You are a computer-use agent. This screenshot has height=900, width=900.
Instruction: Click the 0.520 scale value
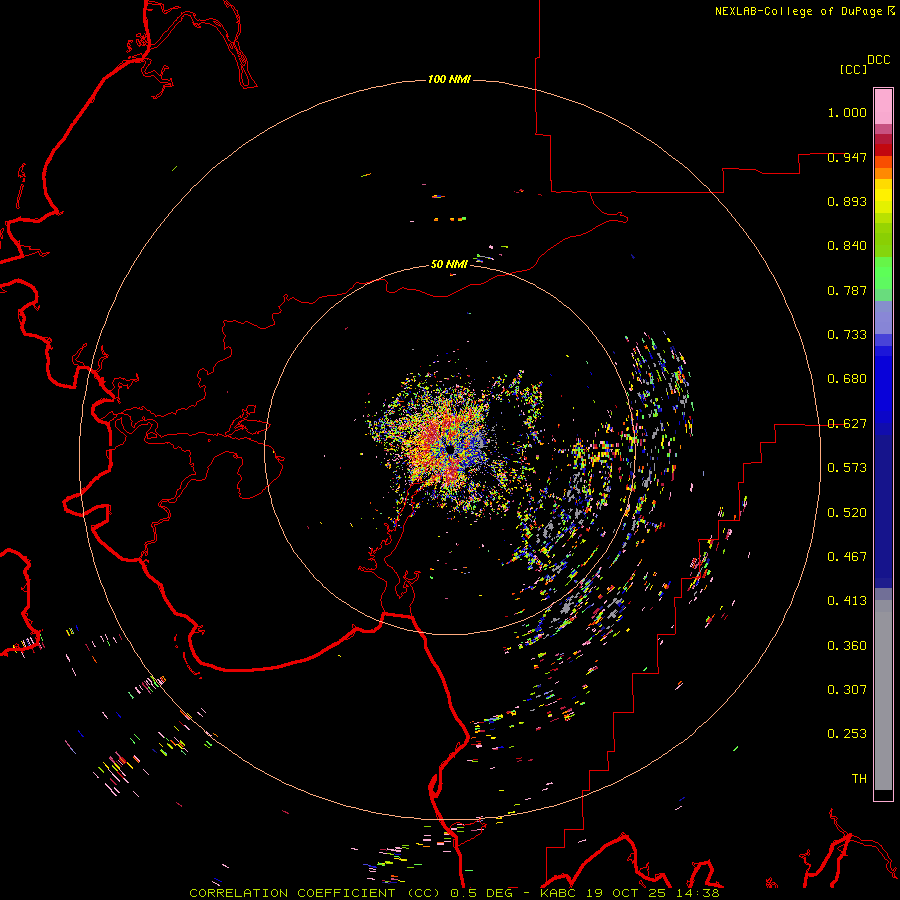click(847, 513)
